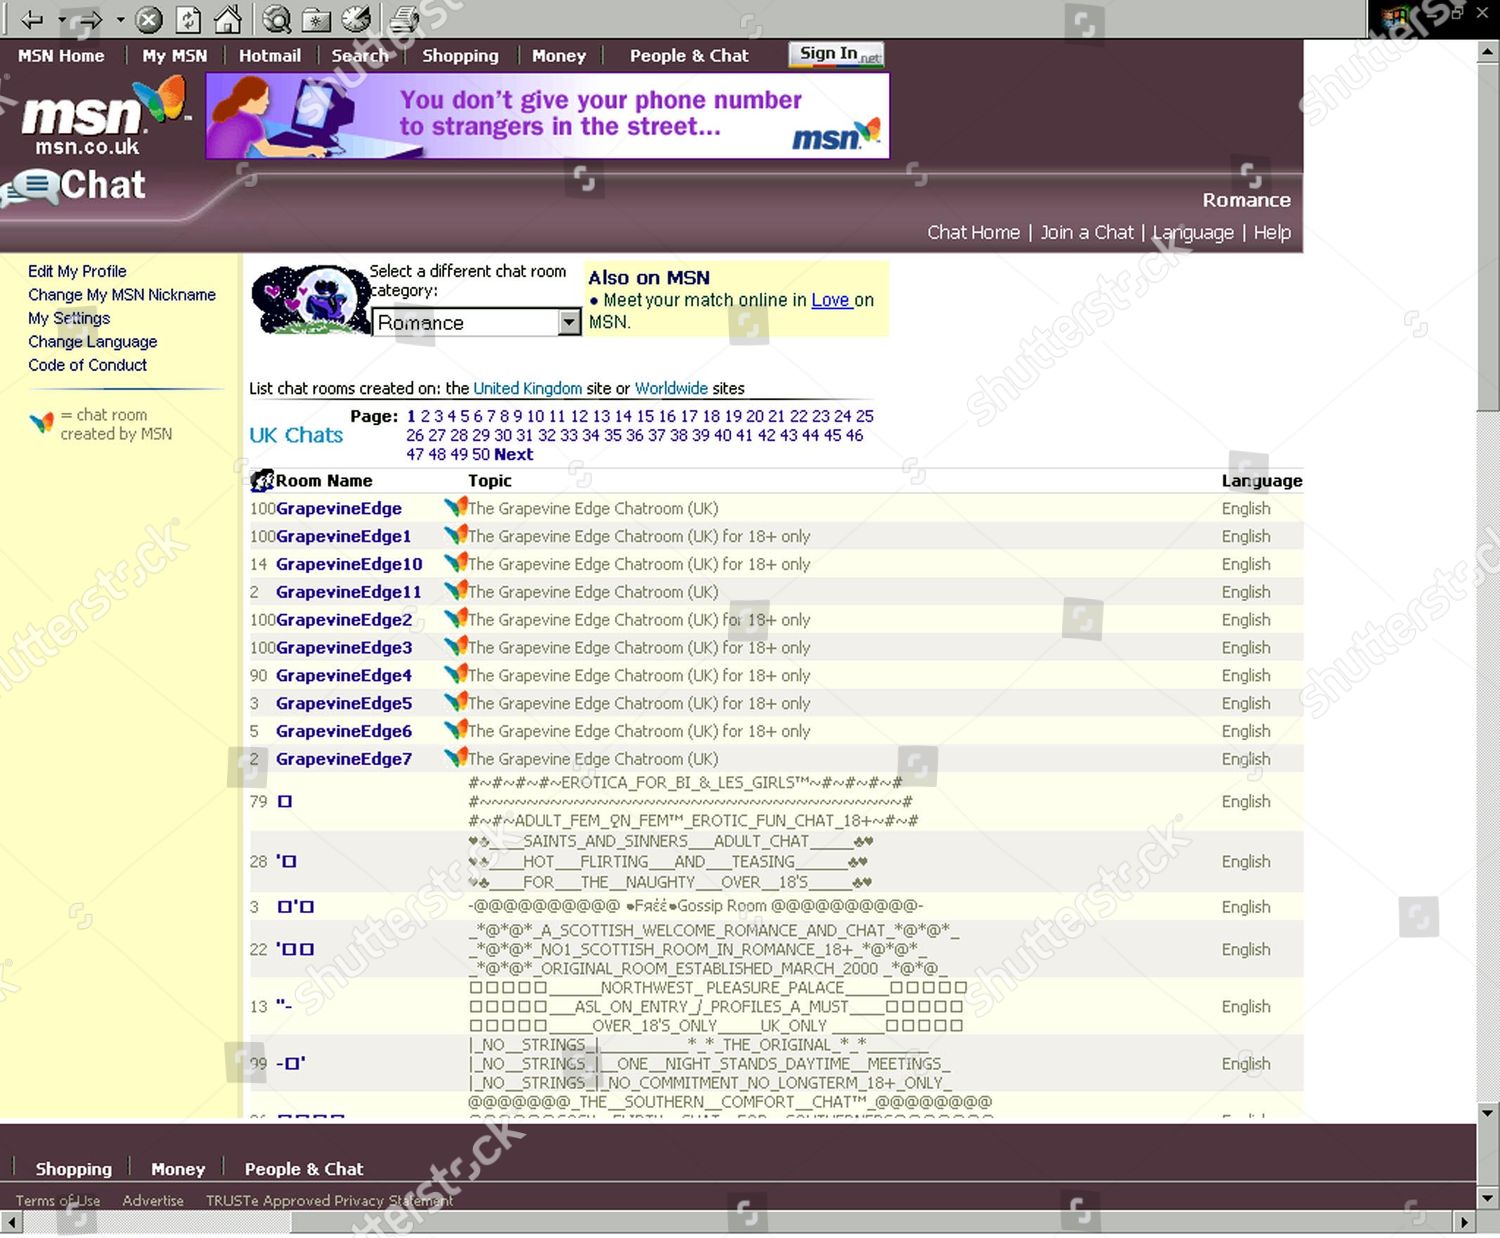The height and width of the screenshot is (1238, 1500).
Task: Click butterfly icon in GrapevineEdge6 row
Action: (x=455, y=731)
